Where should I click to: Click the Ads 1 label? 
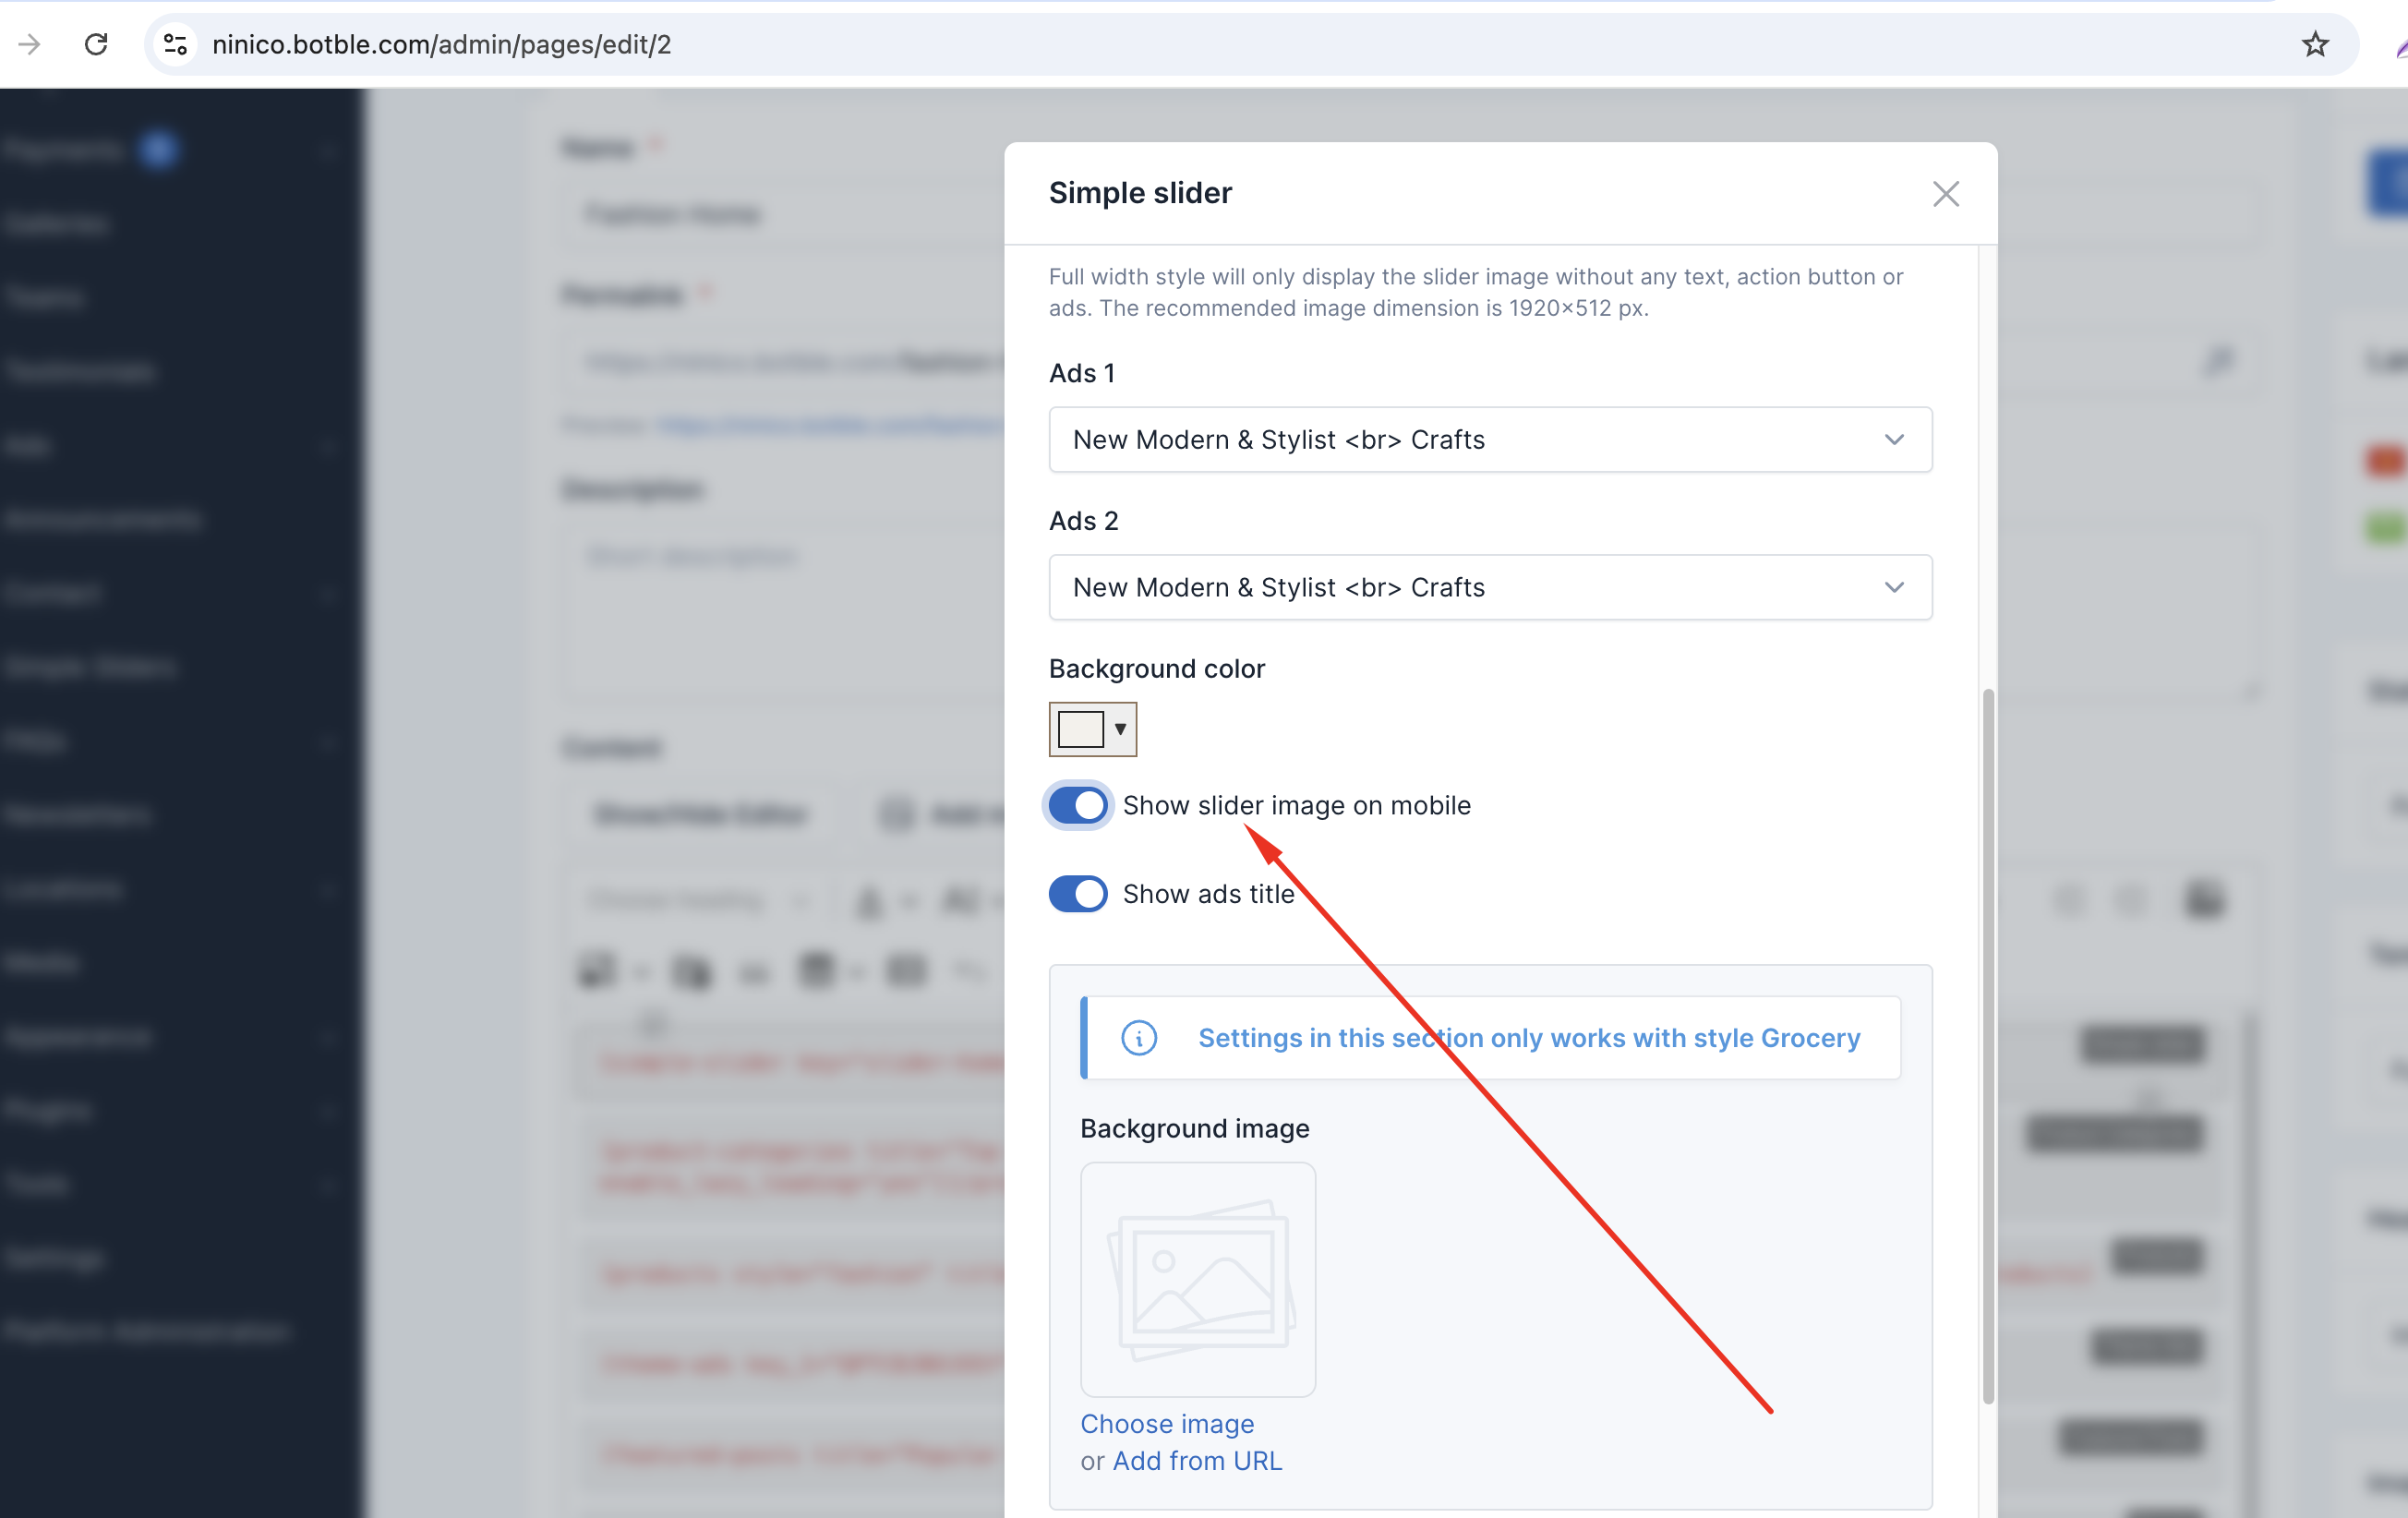tap(1081, 373)
